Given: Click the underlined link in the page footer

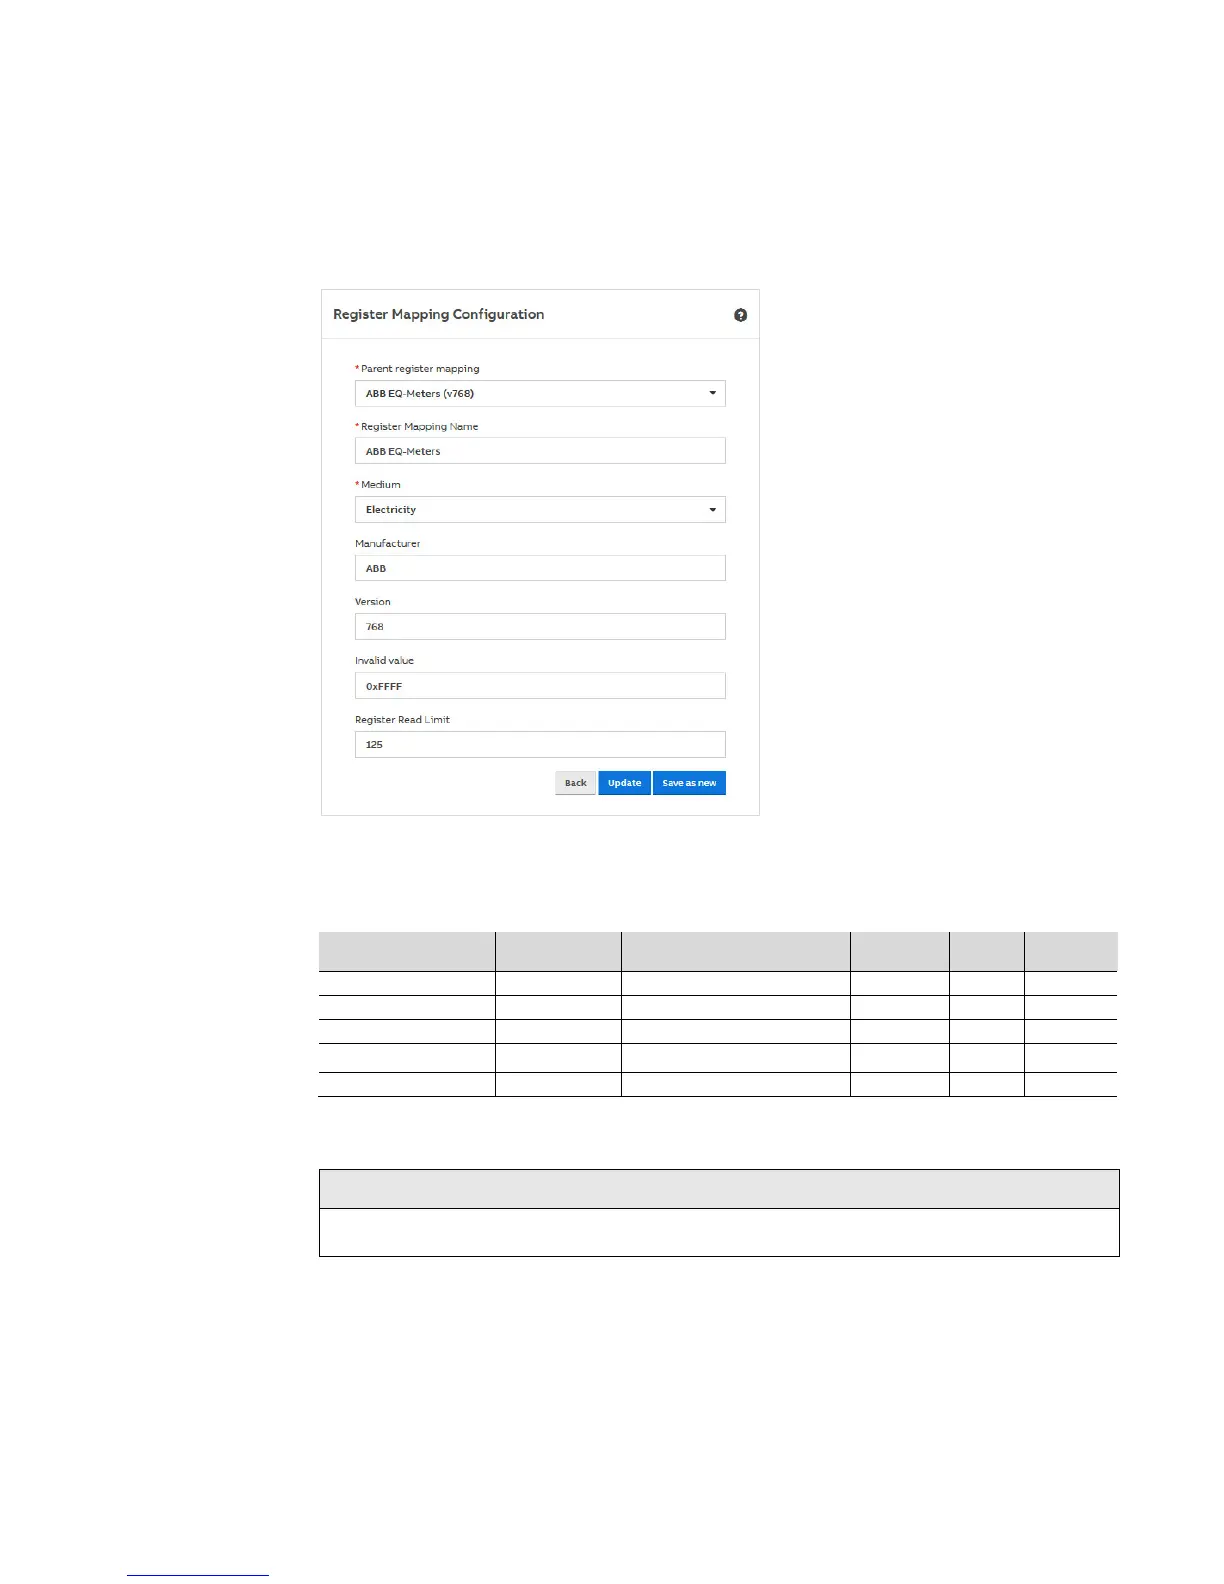Looking at the screenshot, I should click(x=198, y=1574).
